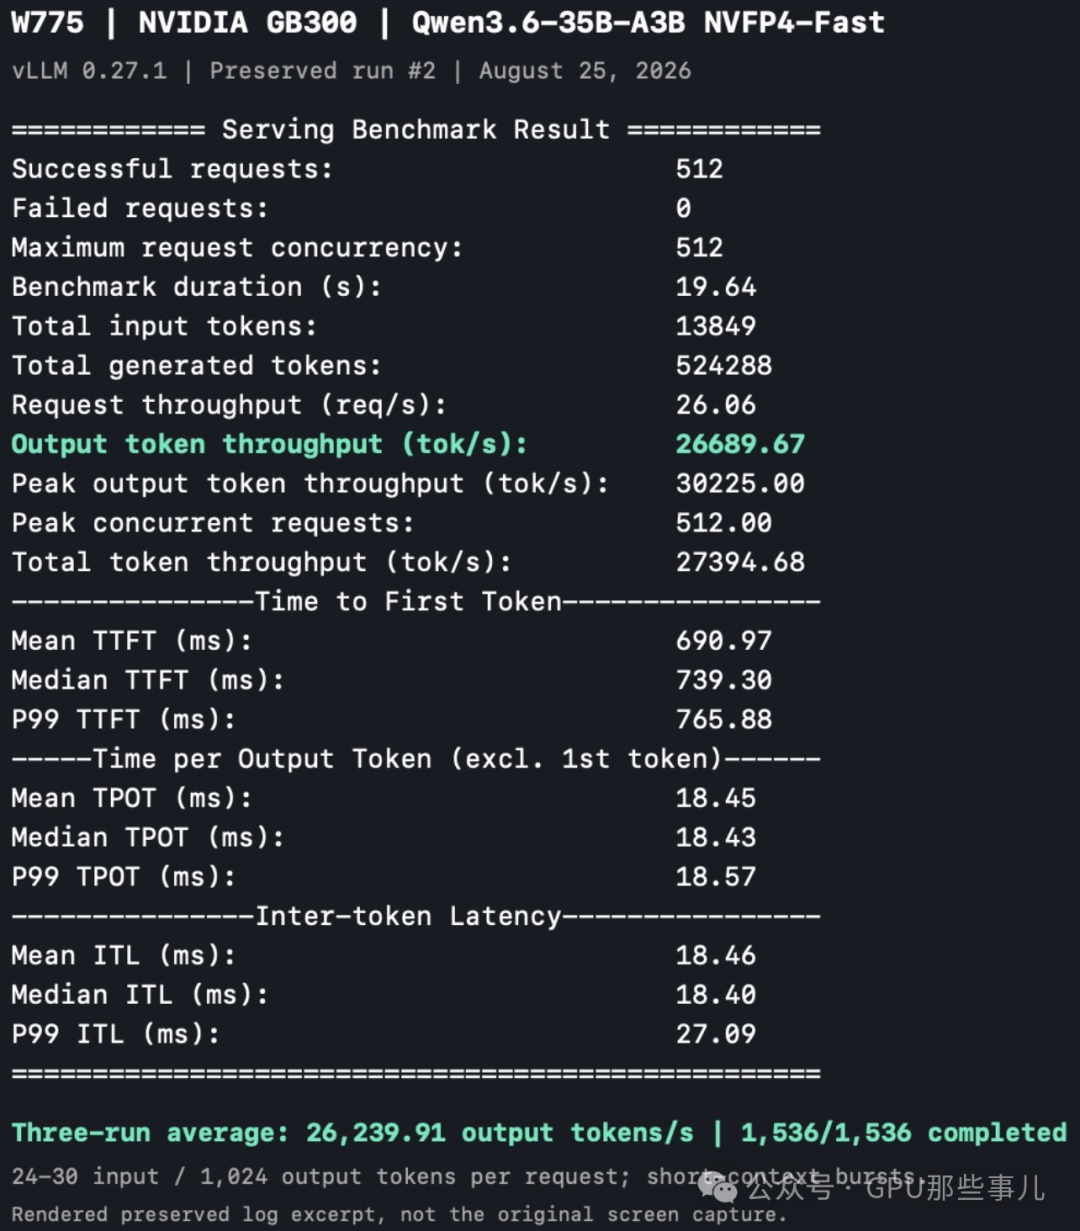Select "NVIDIA GB300" in the title line
This screenshot has width=1080, height=1231.
pyautogui.click(x=247, y=23)
